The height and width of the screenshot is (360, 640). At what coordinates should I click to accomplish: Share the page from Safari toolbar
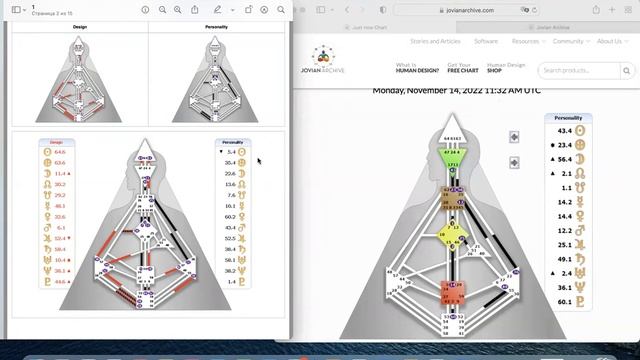596,10
